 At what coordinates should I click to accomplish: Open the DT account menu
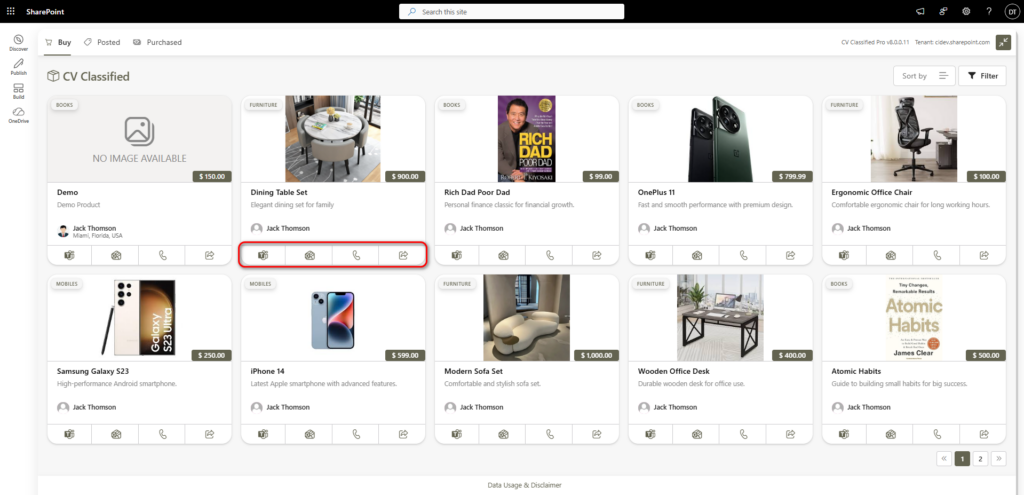[1011, 12]
